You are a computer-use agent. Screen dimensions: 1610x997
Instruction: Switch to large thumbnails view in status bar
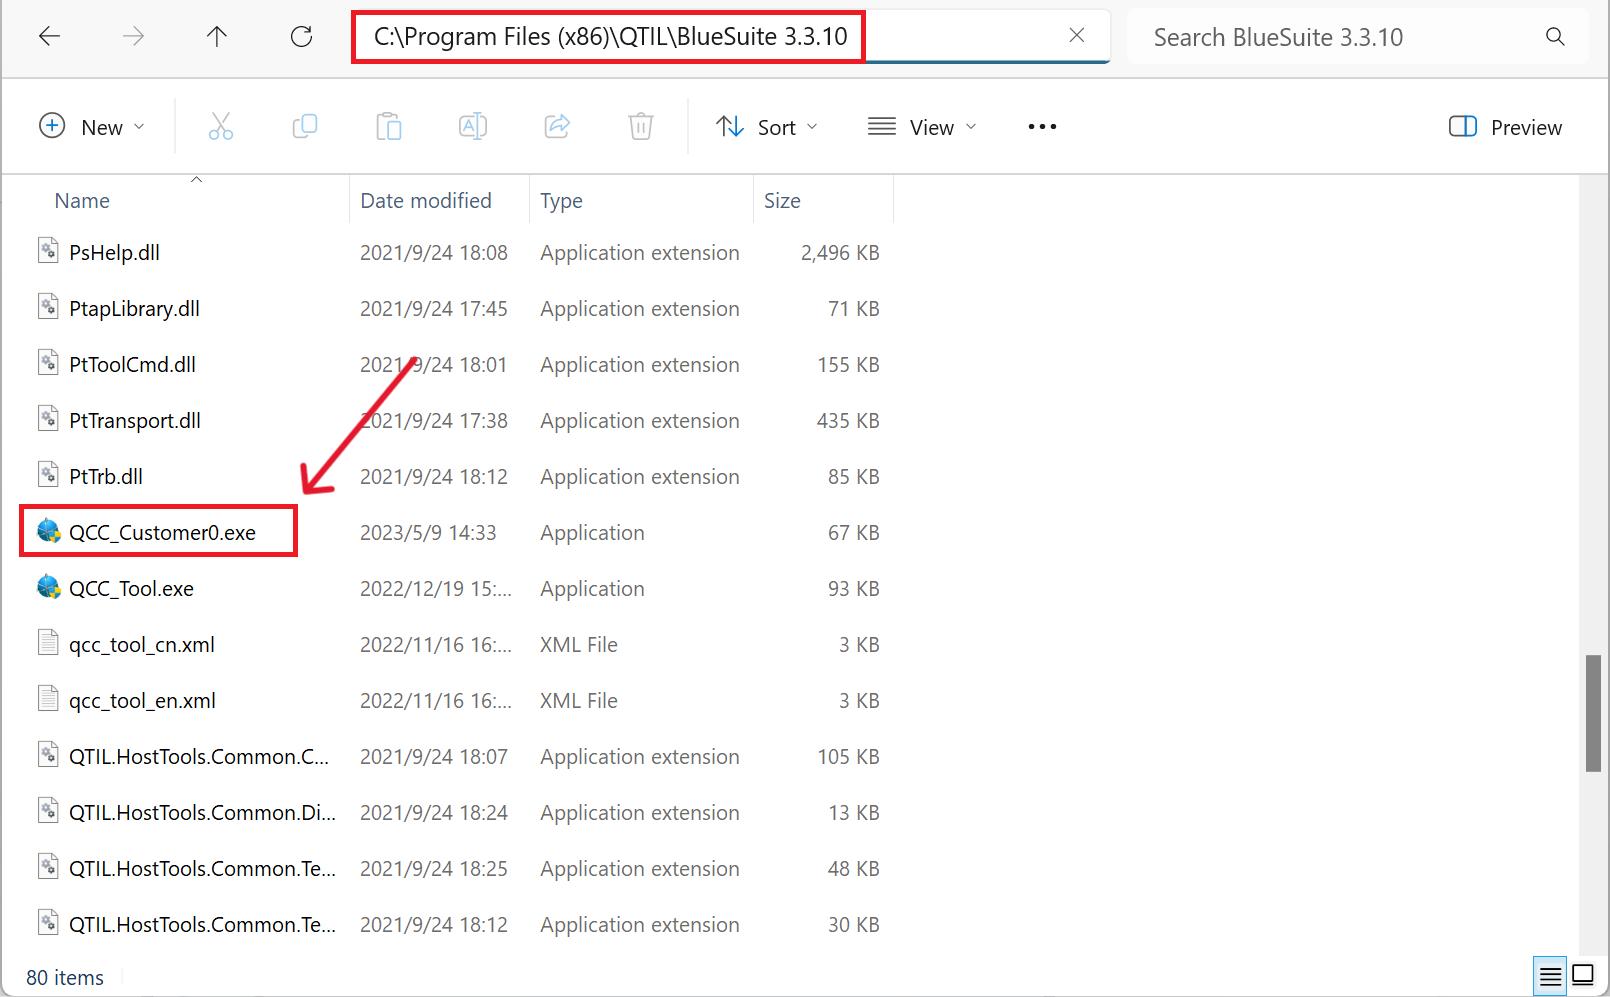point(1583,975)
